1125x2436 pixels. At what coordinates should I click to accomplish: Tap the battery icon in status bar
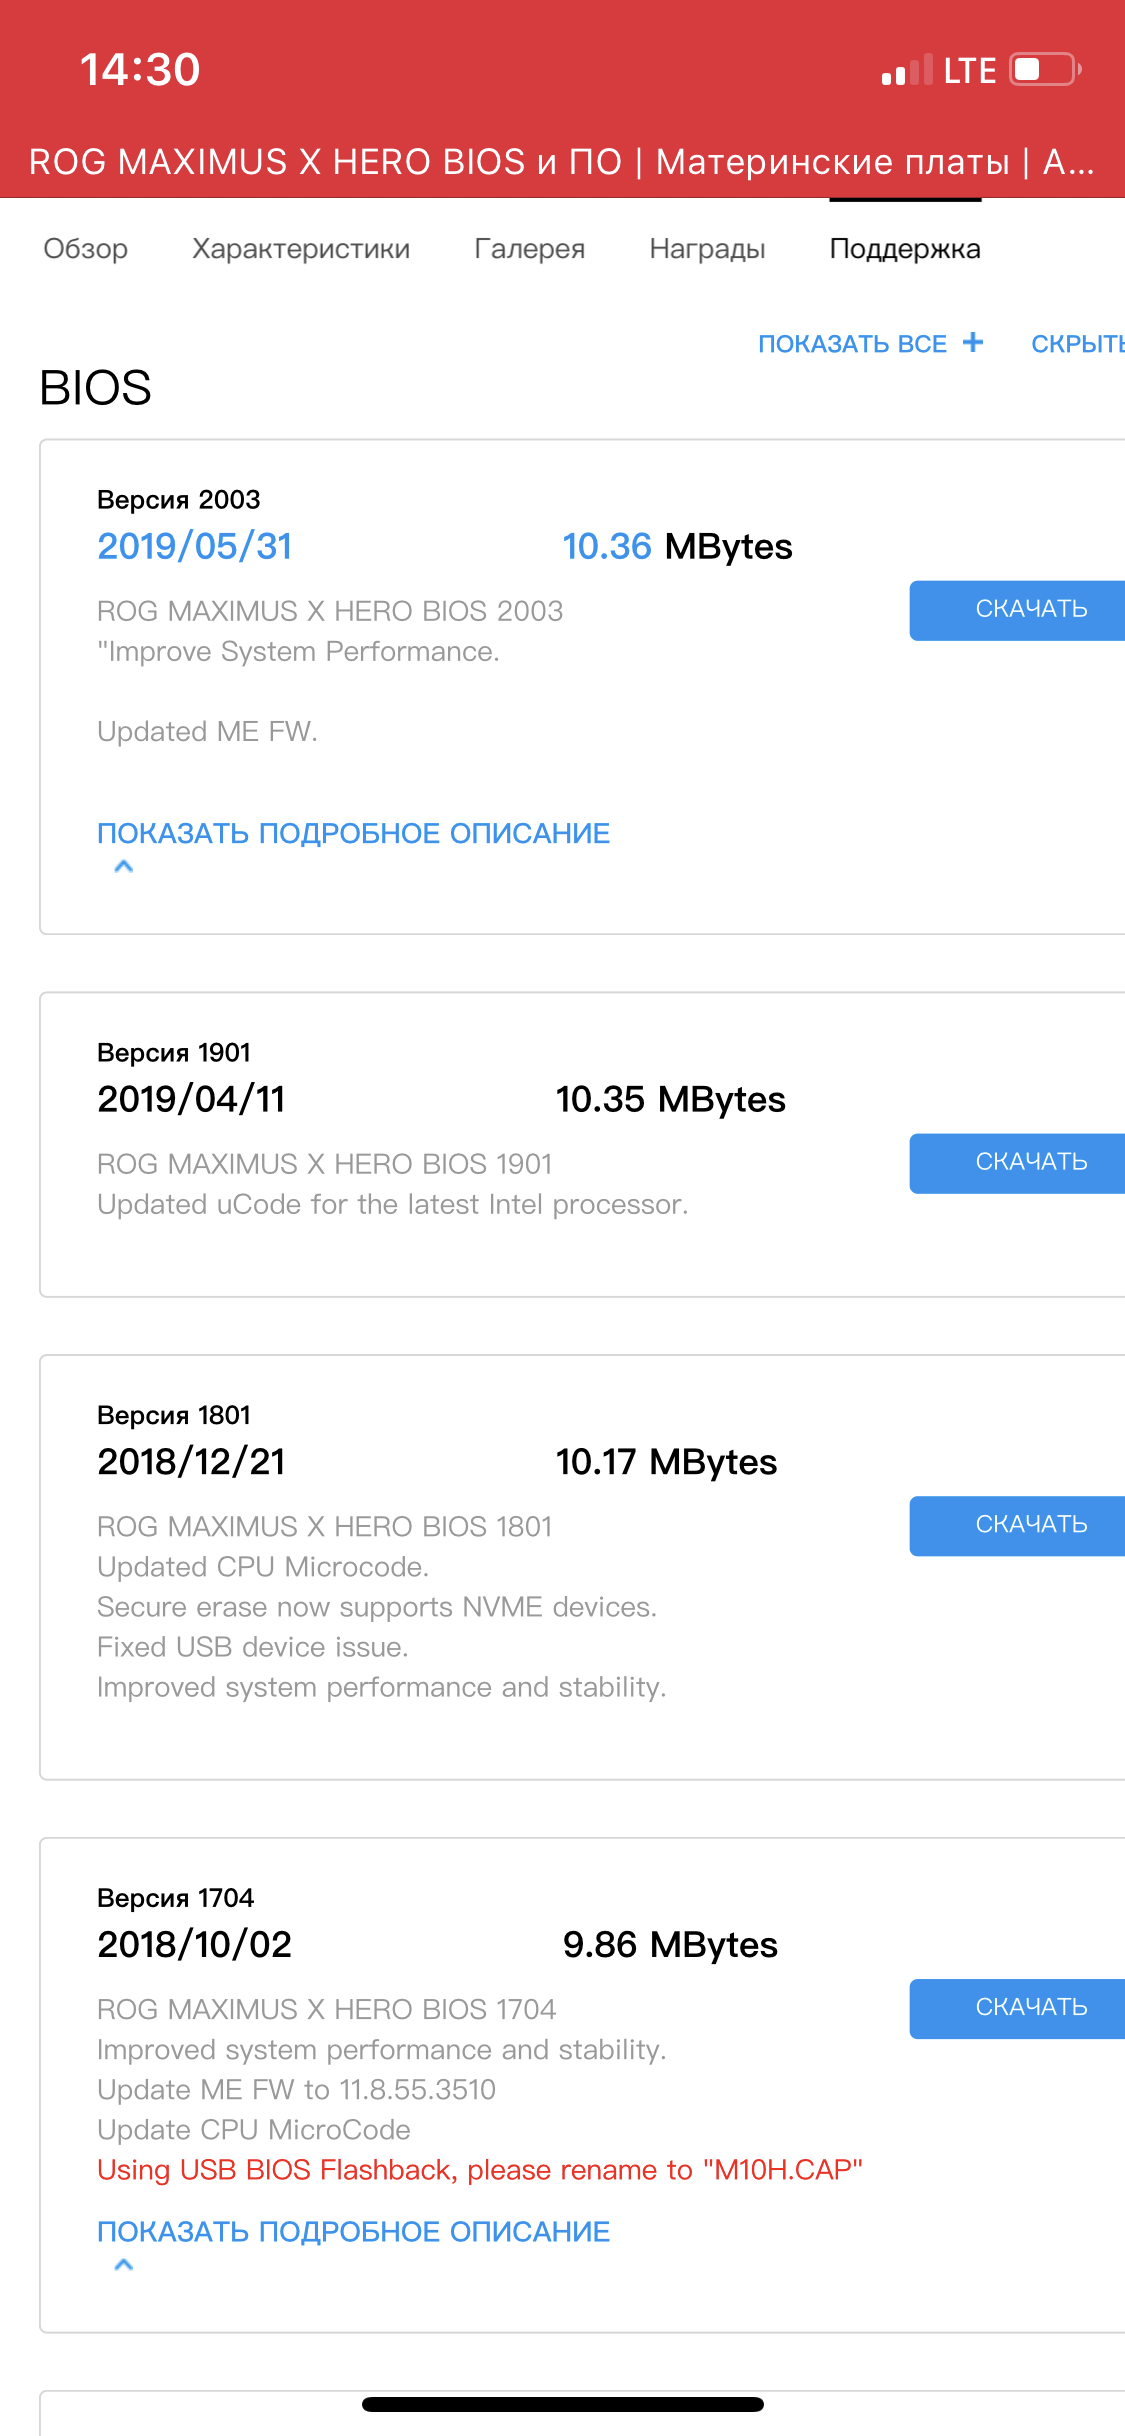tap(1045, 70)
